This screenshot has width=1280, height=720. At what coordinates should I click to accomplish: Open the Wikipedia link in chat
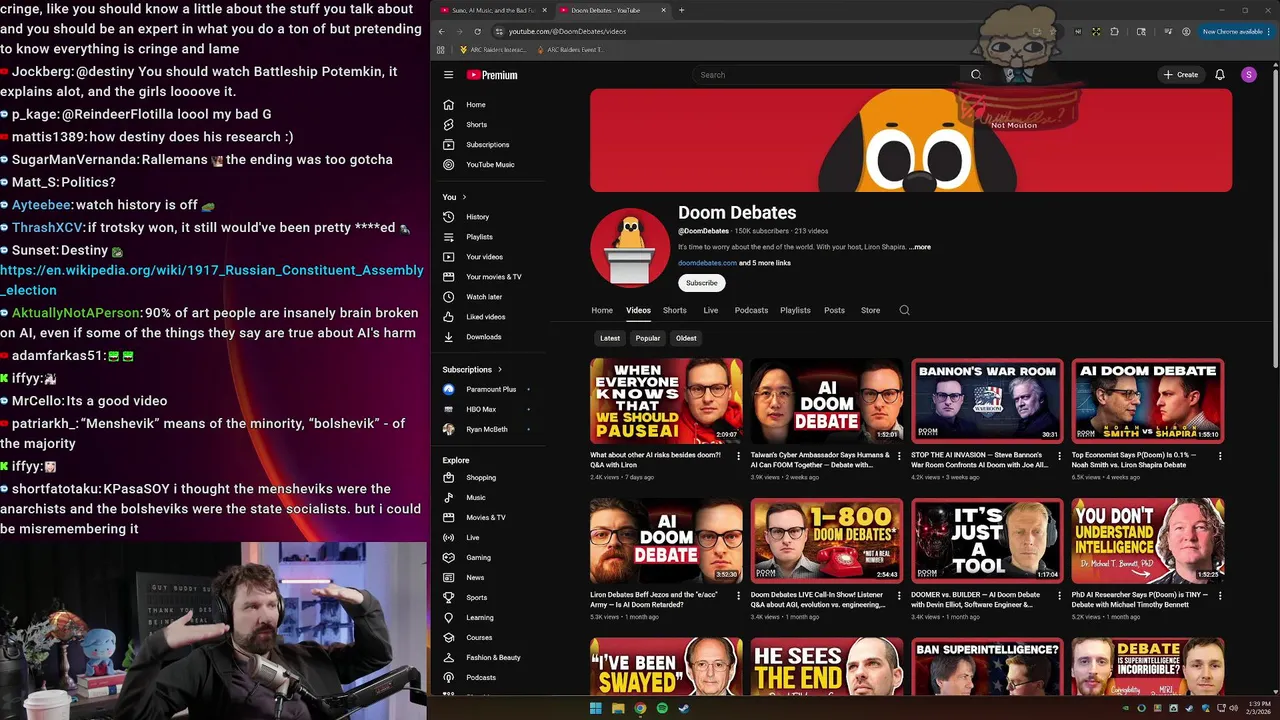[212, 280]
